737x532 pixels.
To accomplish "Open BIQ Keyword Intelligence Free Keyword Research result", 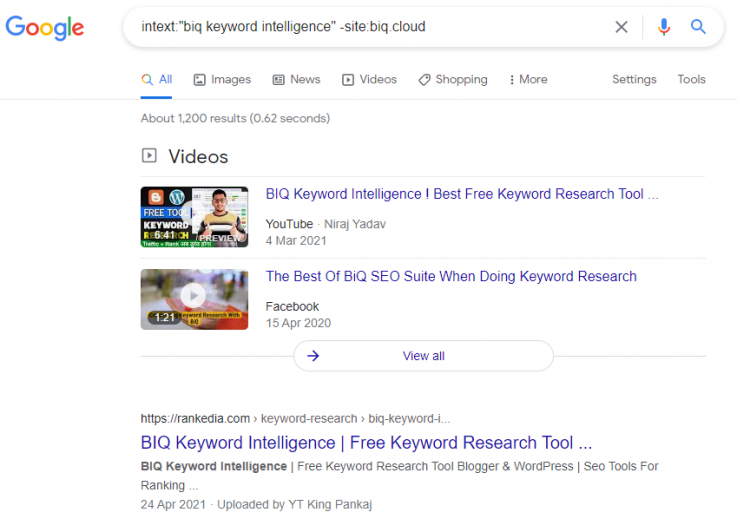I will coord(366,443).
